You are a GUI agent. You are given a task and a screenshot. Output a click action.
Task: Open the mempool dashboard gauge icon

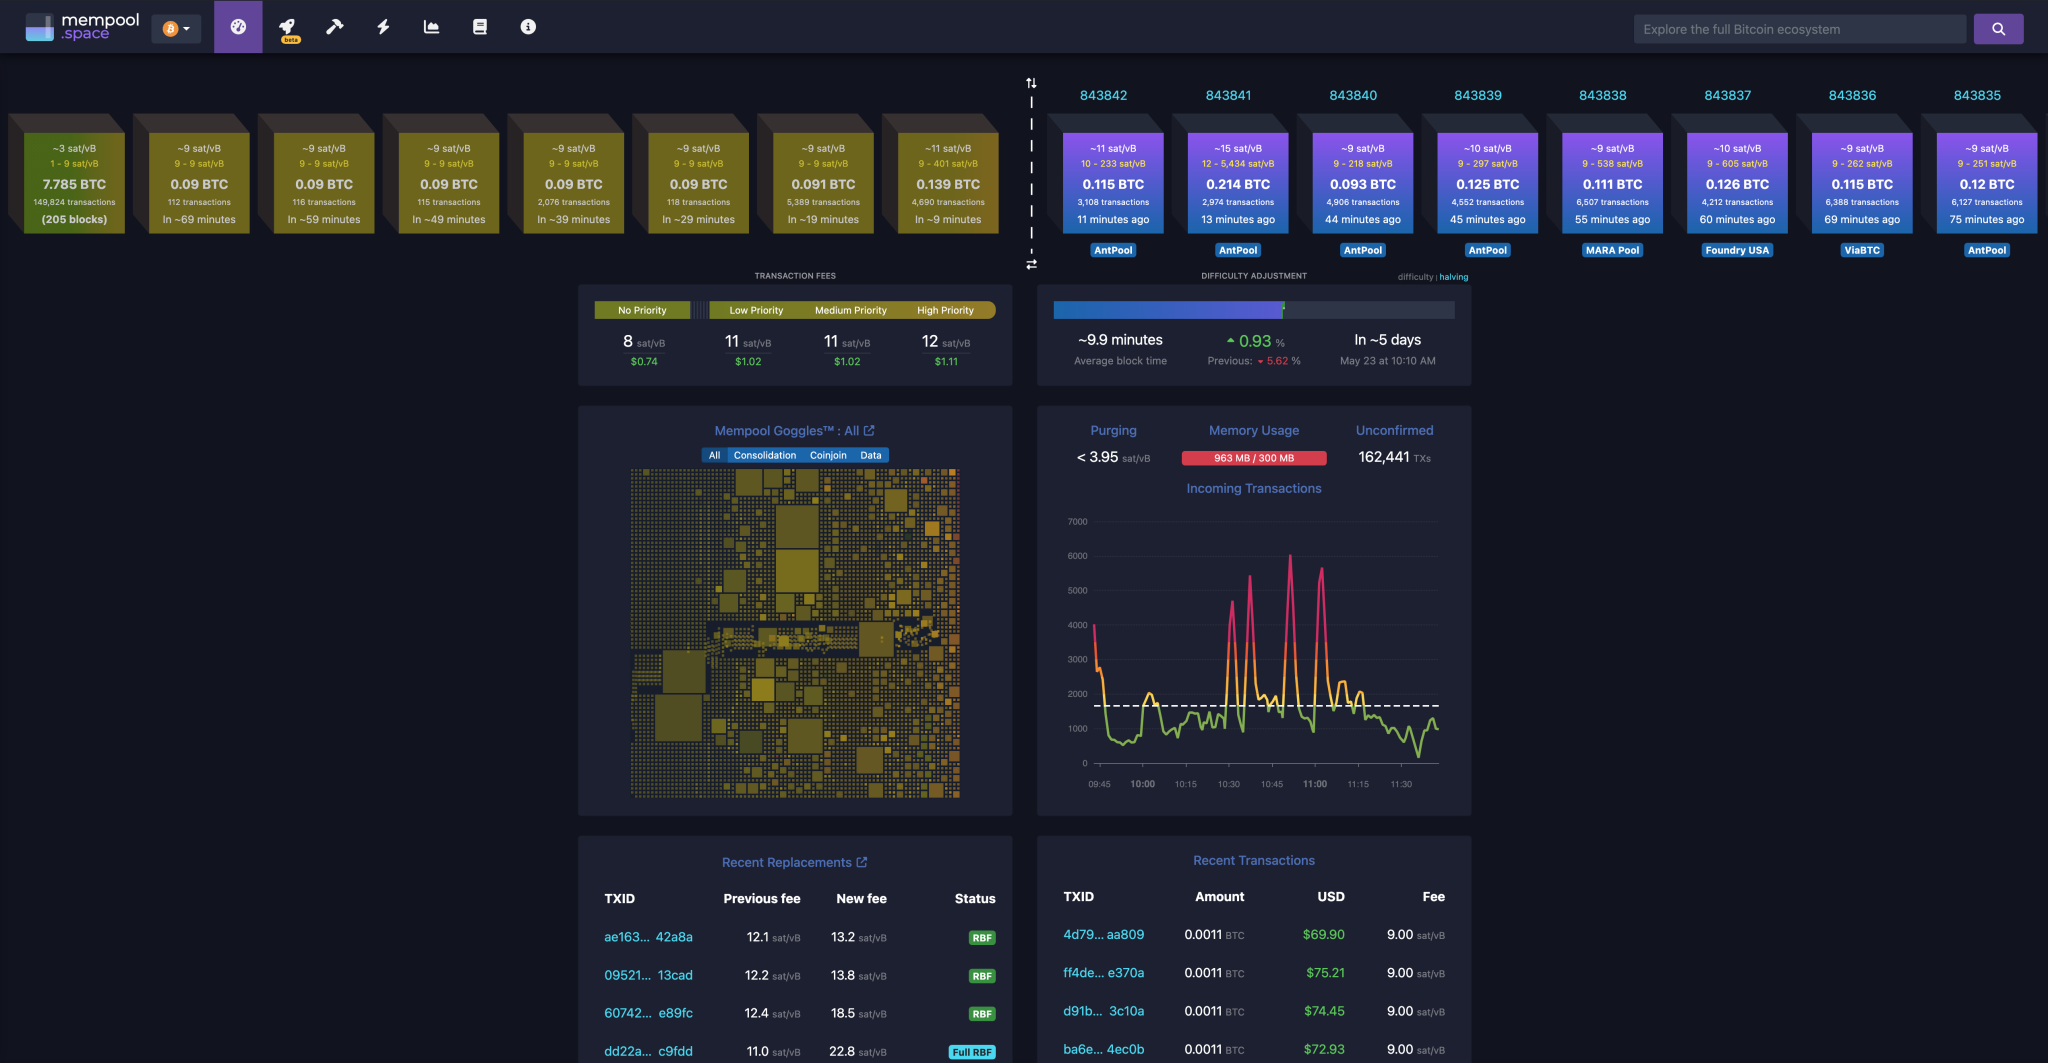[238, 27]
